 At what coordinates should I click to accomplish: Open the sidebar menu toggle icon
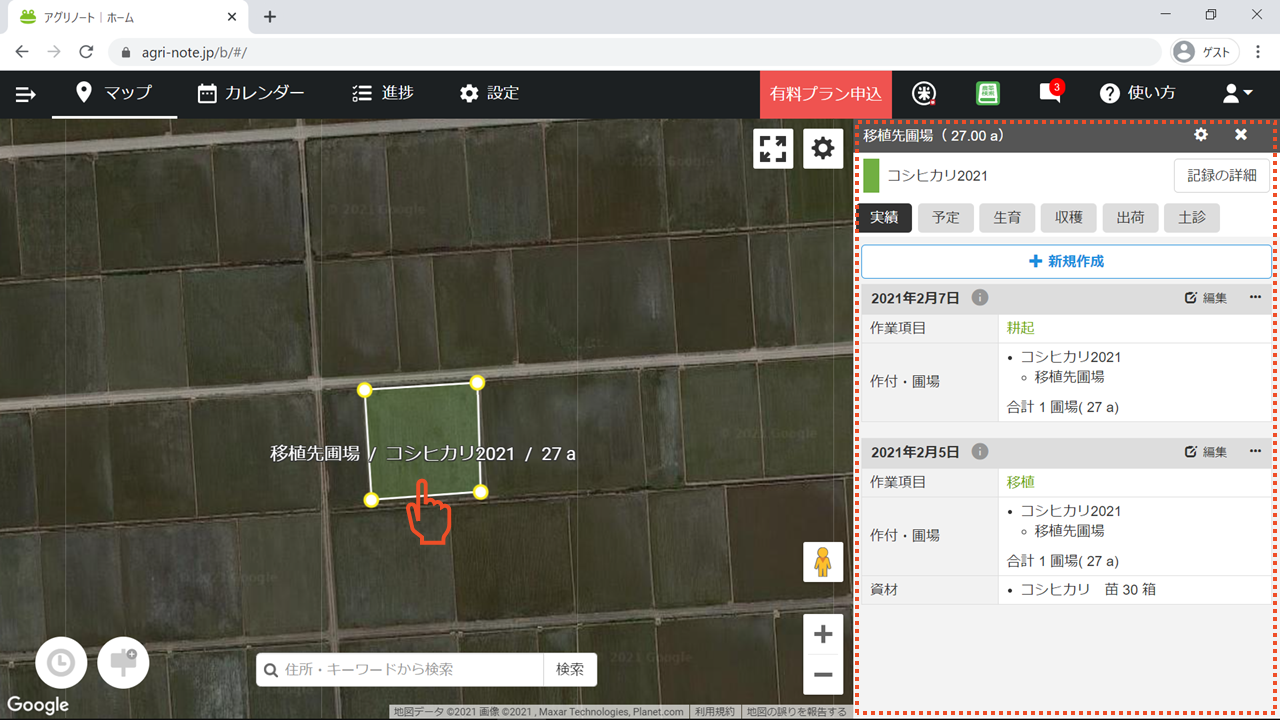click(25, 94)
